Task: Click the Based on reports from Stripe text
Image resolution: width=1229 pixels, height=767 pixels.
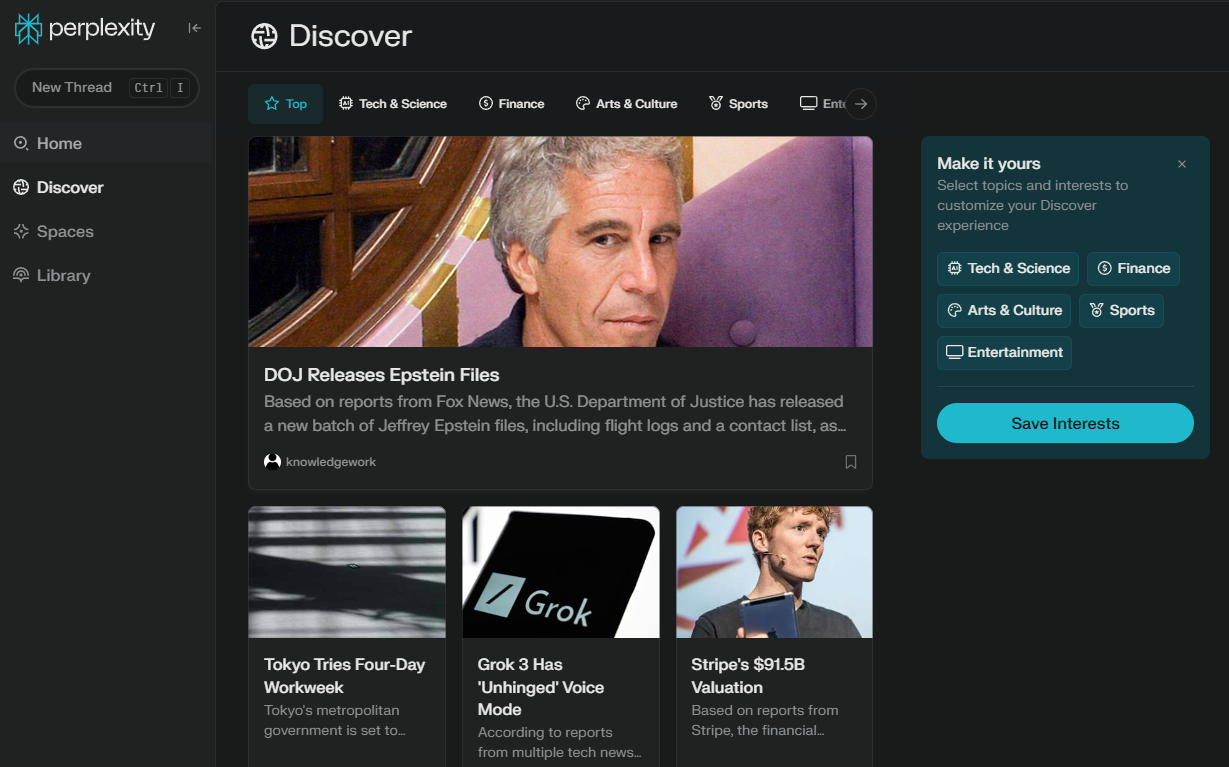Action: (765, 721)
